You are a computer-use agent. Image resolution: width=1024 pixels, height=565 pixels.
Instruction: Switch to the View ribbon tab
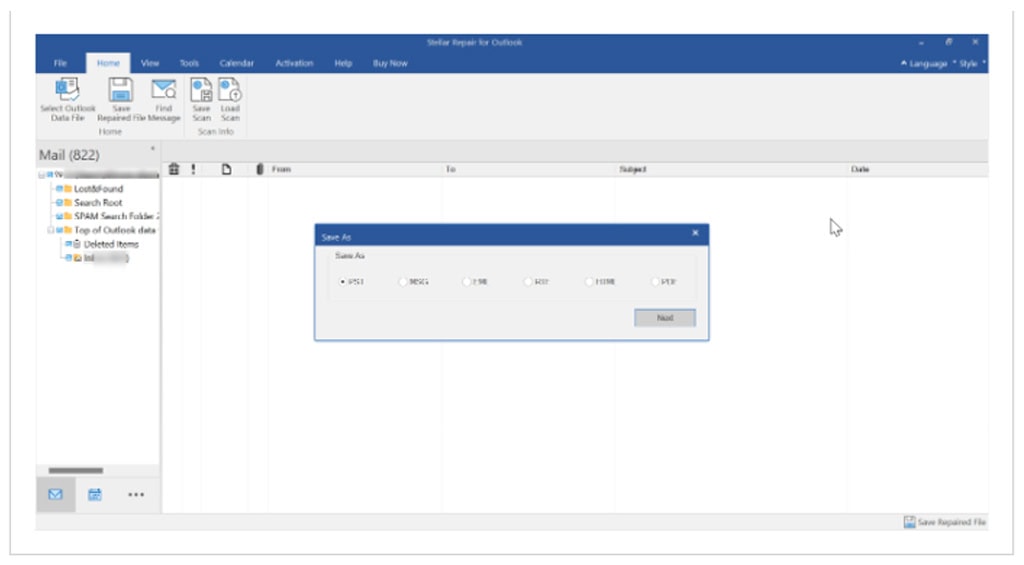point(150,63)
